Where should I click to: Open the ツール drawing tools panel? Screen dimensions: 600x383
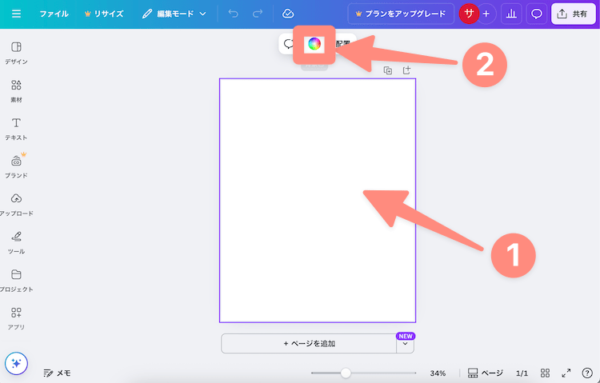(16, 243)
